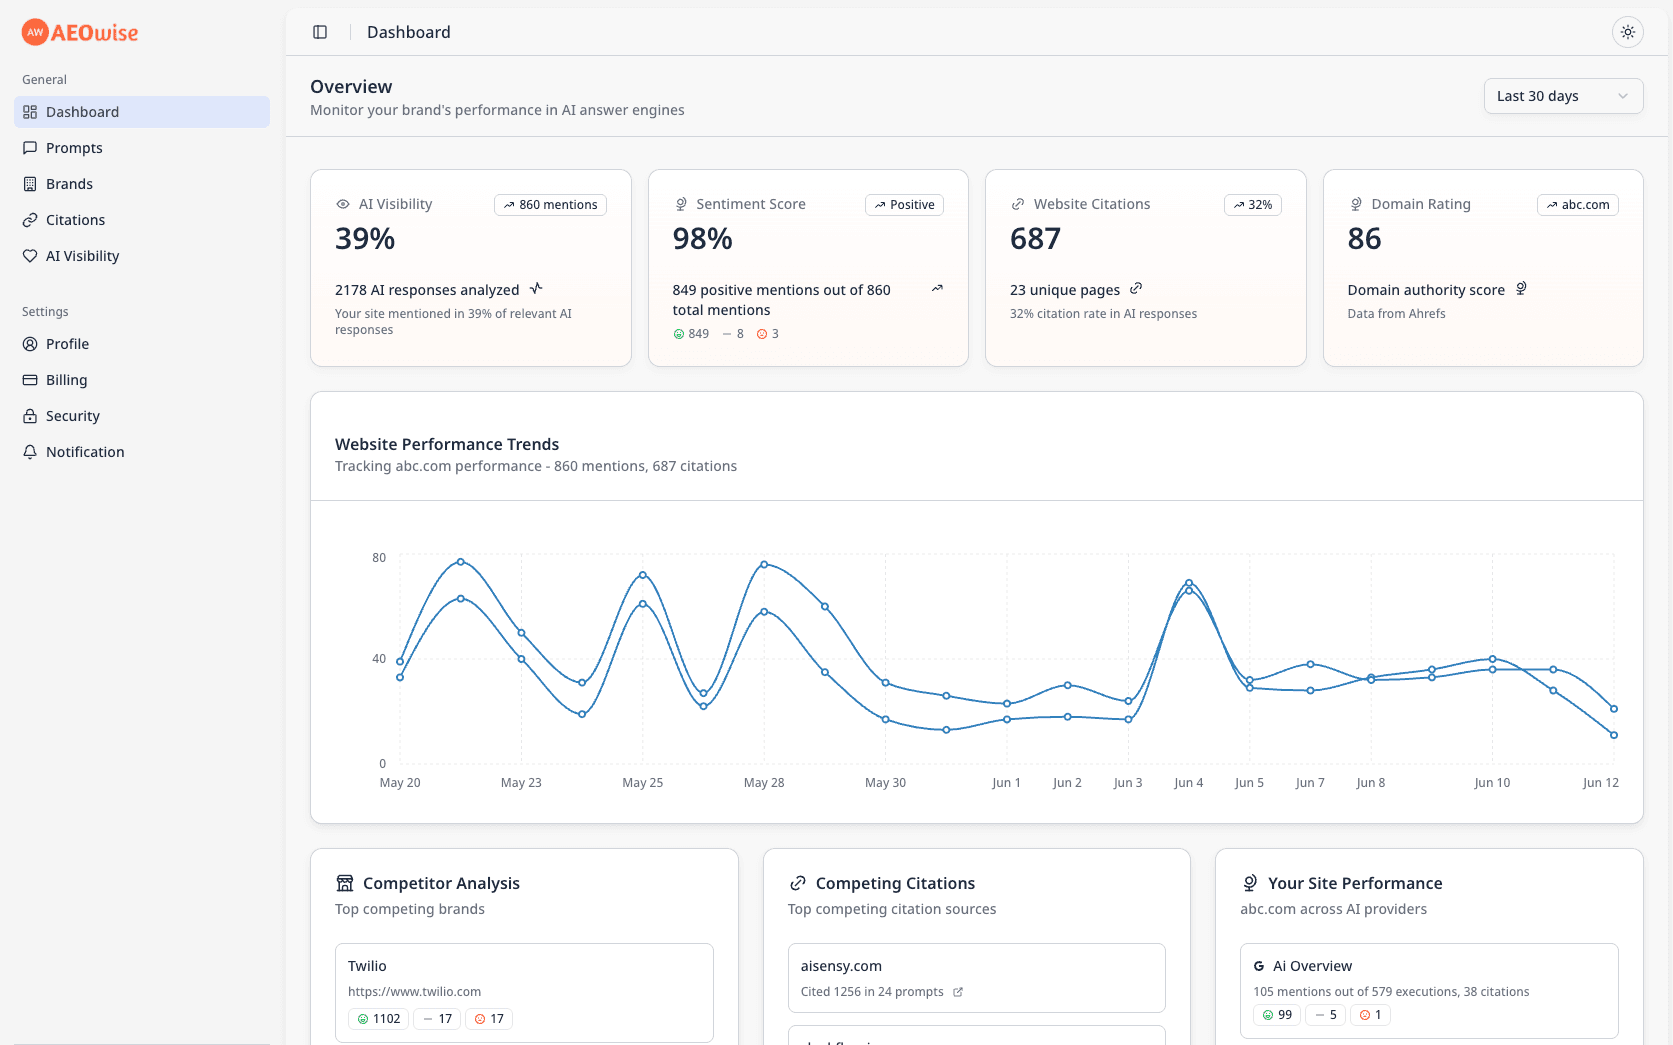The width and height of the screenshot is (1673, 1045).
Task: Open the Twilio competitor card
Action: pyautogui.click(x=524, y=992)
